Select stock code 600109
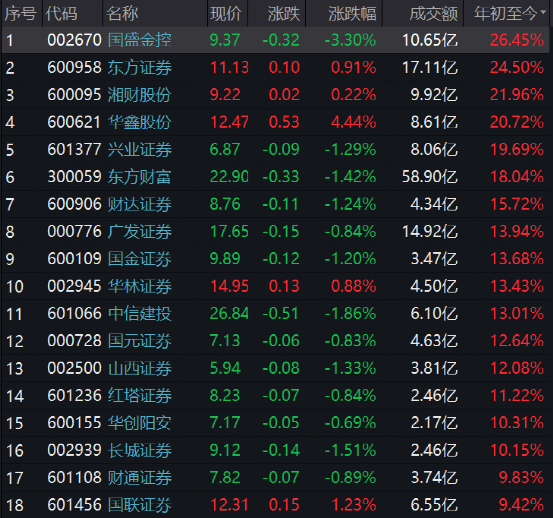Screen dimensions: 553x518 (x=74, y=259)
